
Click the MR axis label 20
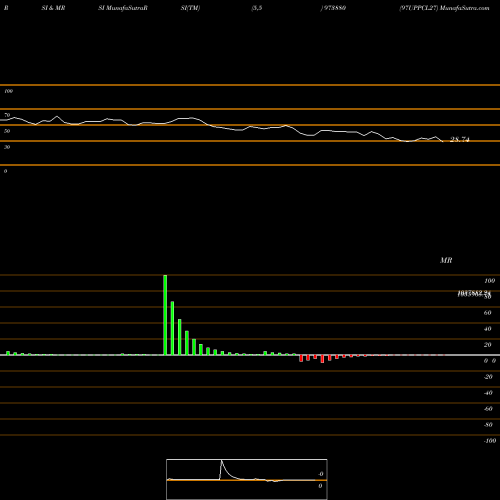pyautogui.click(x=487, y=345)
